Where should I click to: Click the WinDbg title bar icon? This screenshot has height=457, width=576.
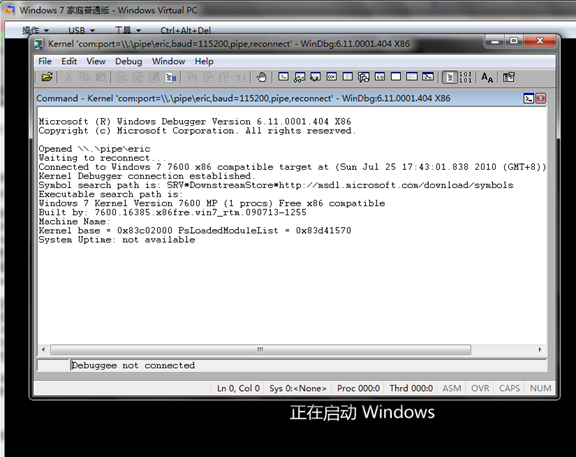(x=39, y=44)
